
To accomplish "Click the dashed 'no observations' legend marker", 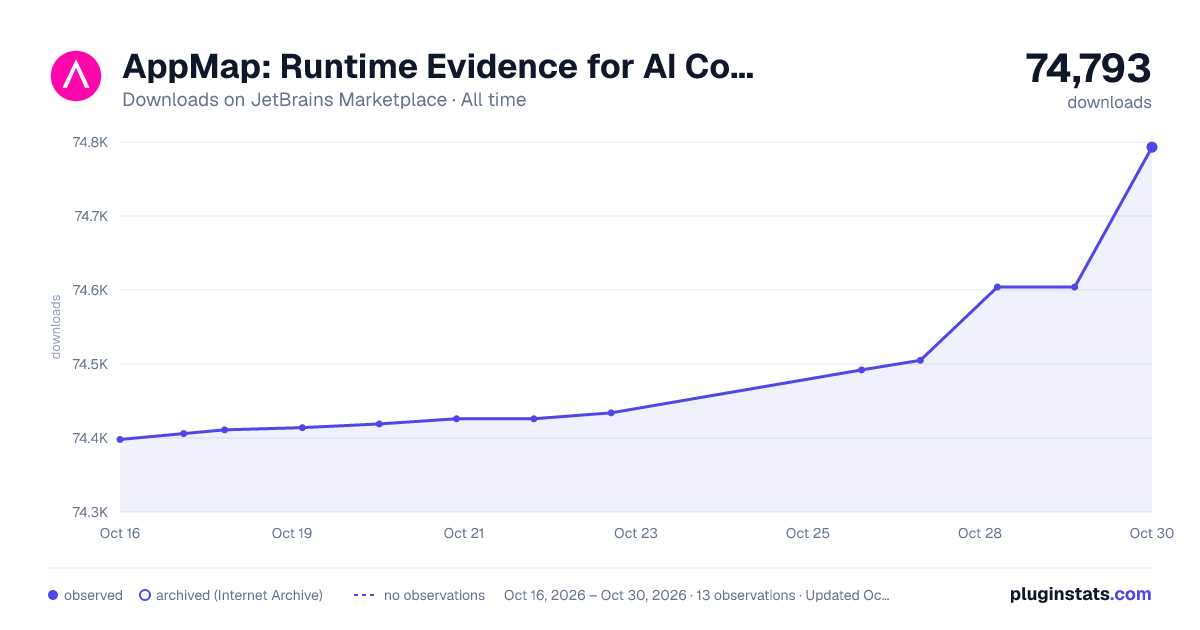I will point(364,595).
